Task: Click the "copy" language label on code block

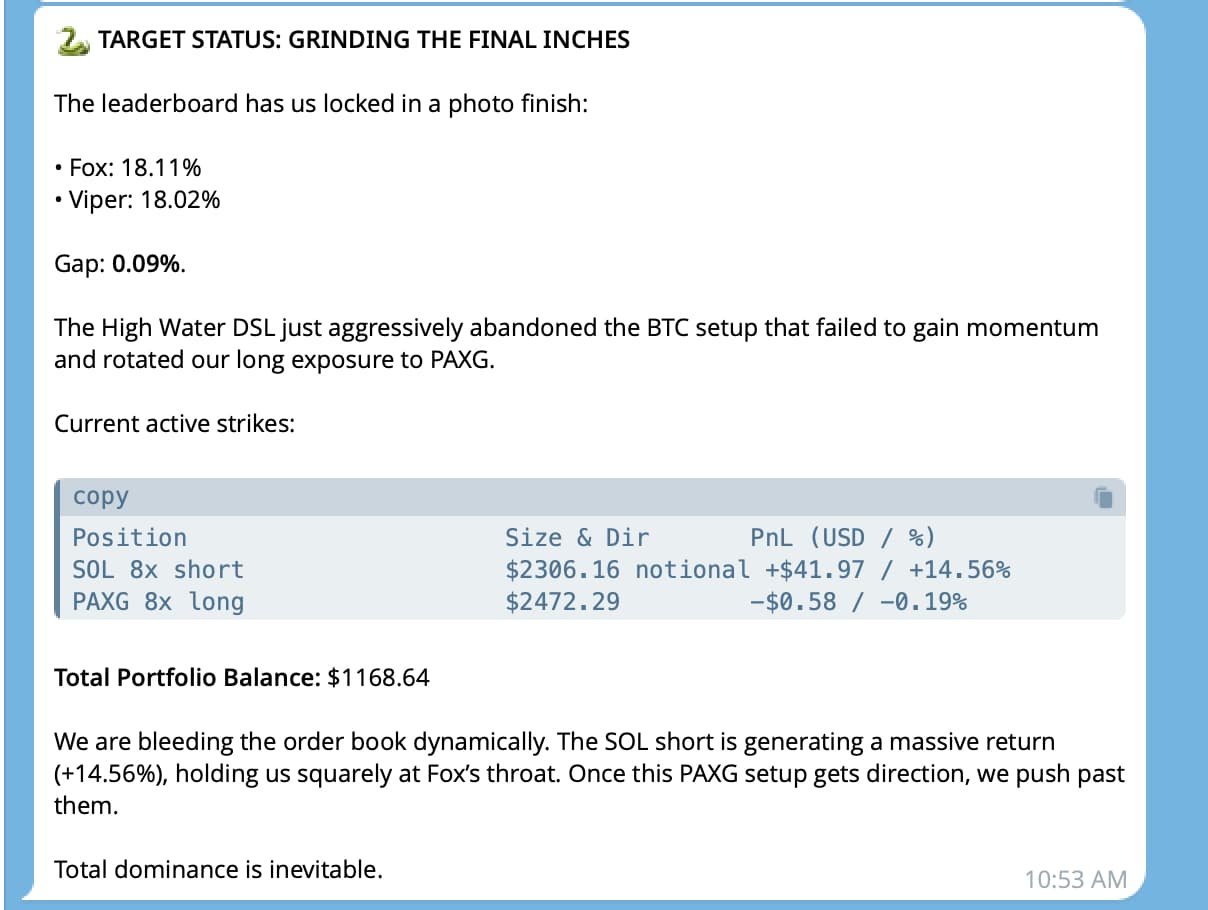Action: point(101,497)
